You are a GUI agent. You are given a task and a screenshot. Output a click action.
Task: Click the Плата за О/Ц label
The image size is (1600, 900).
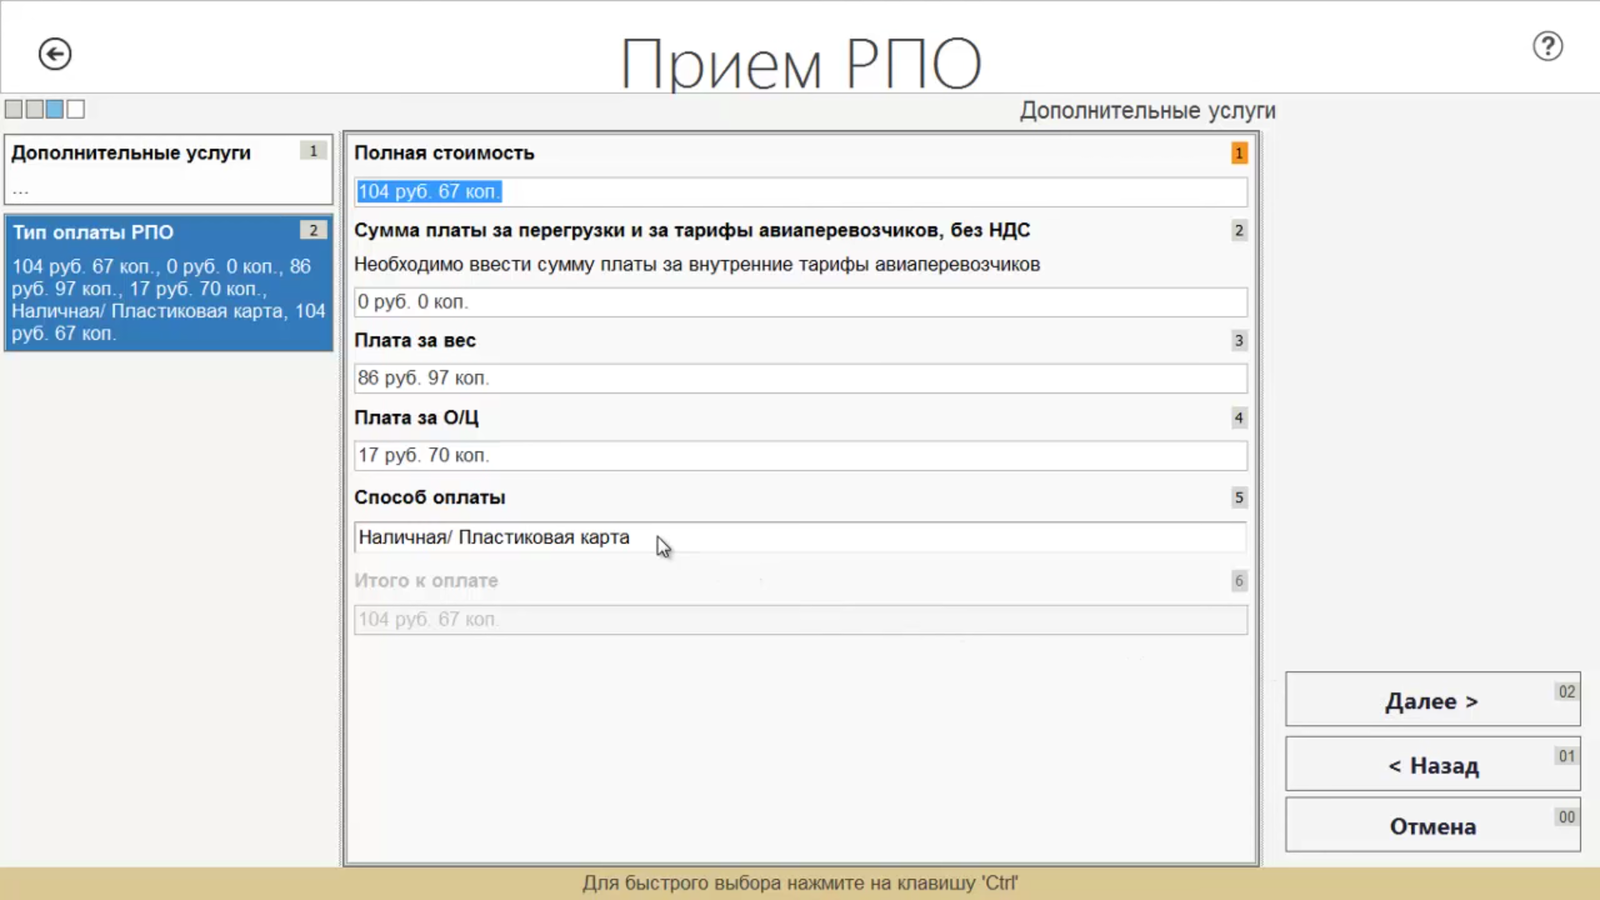416,418
